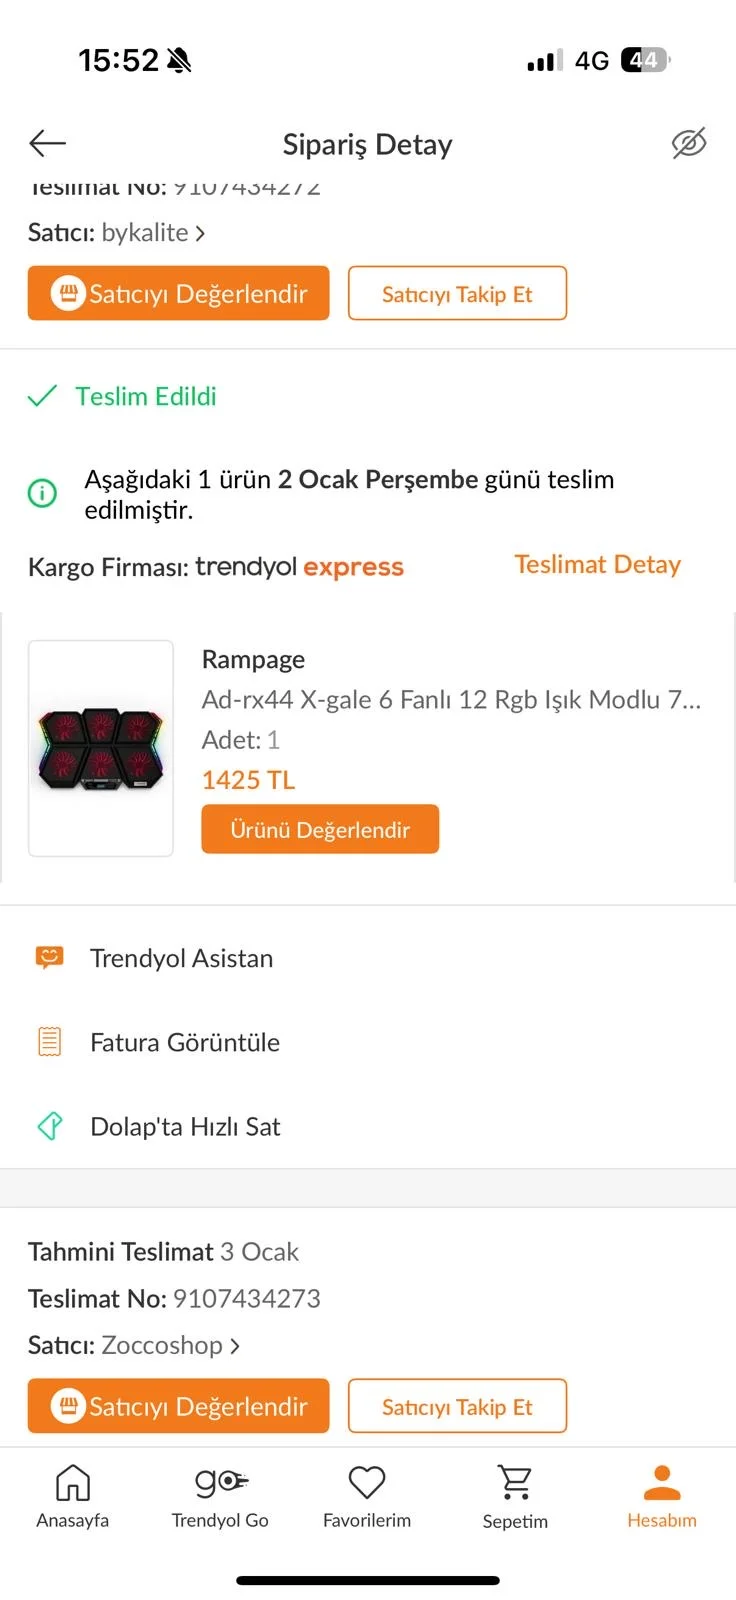The height and width of the screenshot is (1600, 736).
Task: Open the Ad-rx44 X-gale product title
Action: 451,699
